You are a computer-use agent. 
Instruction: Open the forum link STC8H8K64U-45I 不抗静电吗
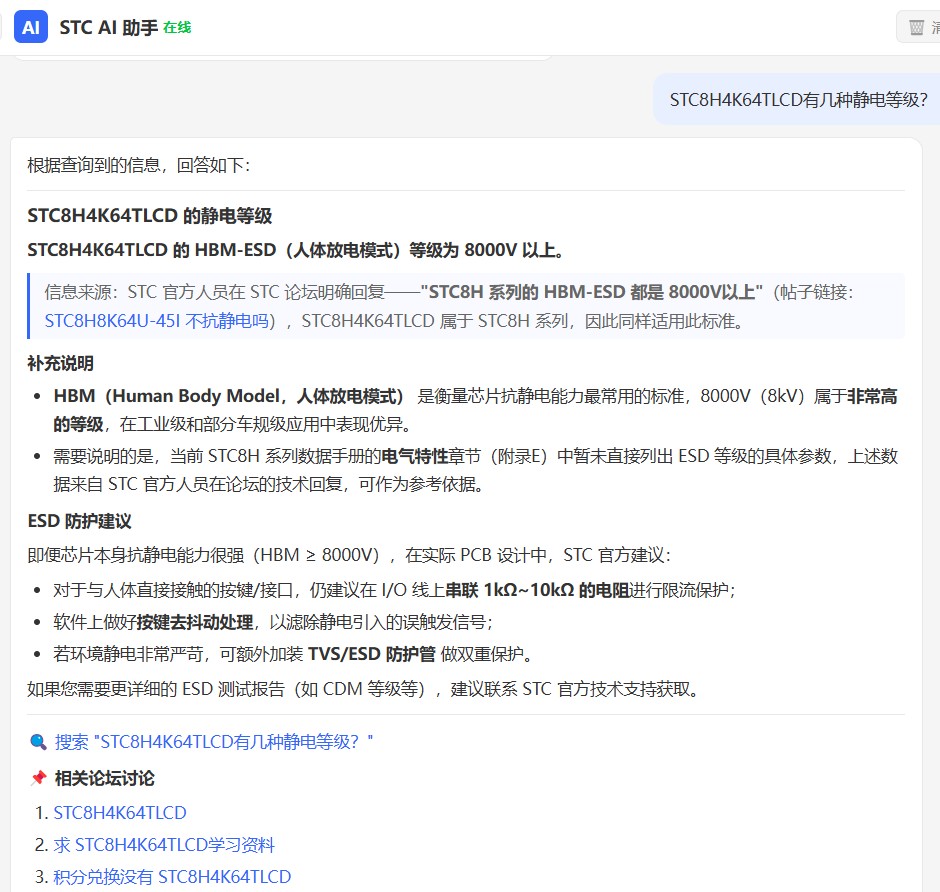click(x=156, y=321)
